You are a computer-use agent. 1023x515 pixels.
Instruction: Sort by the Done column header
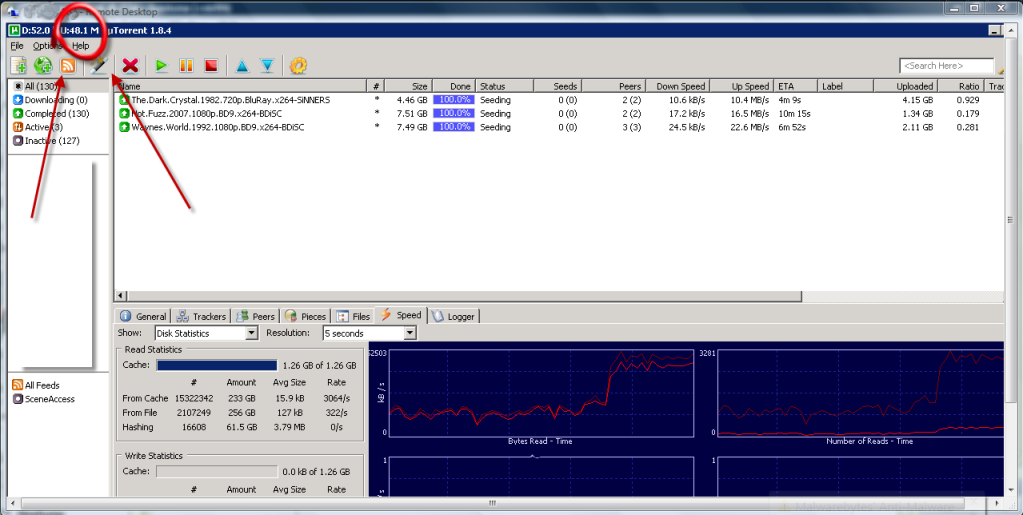click(453, 86)
